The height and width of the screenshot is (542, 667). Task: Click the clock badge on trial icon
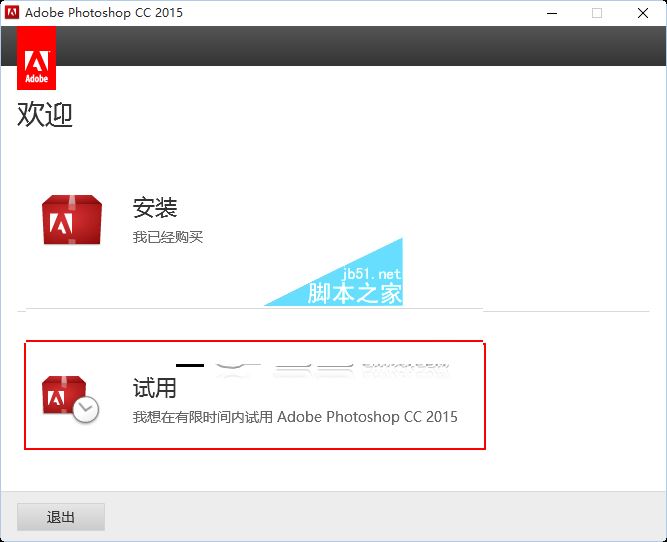(86, 408)
